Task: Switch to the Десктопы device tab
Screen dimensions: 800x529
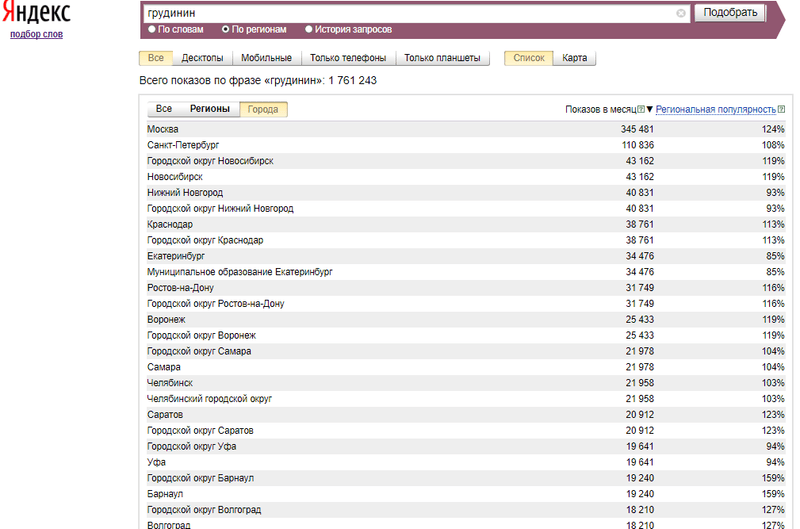Action: tap(202, 58)
